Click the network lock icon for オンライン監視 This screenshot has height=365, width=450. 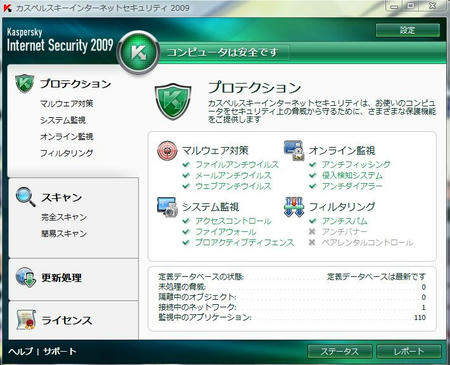click(294, 150)
